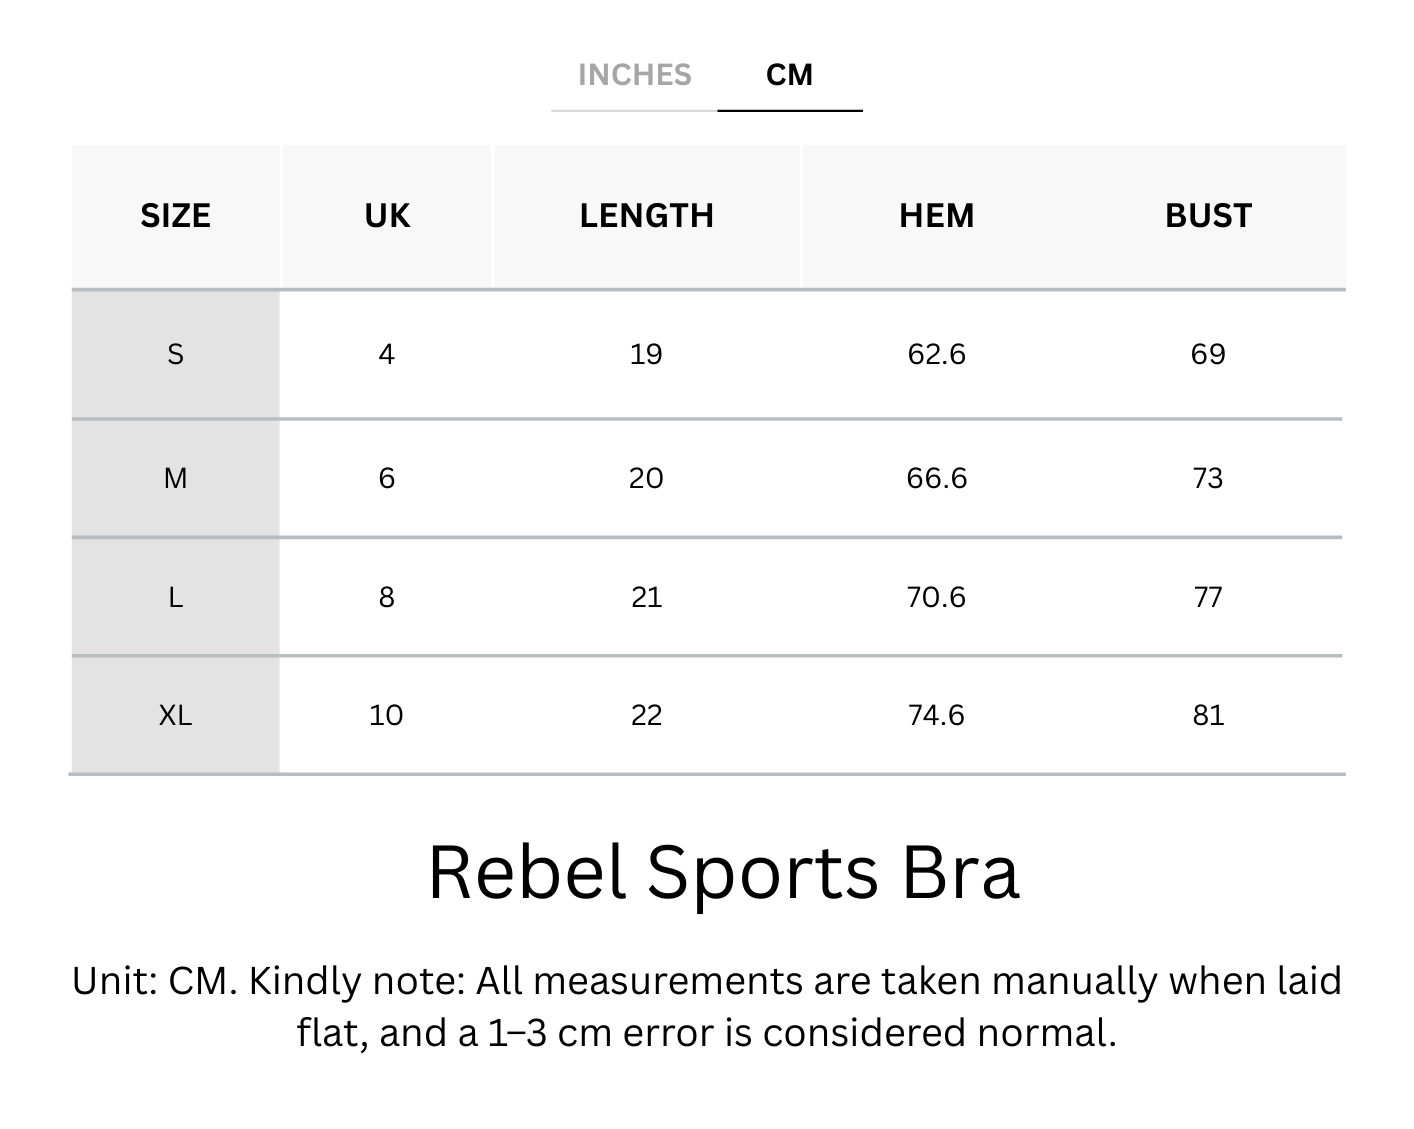This screenshot has height=1129, width=1414.
Task: Select the S size row label
Action: pos(175,354)
